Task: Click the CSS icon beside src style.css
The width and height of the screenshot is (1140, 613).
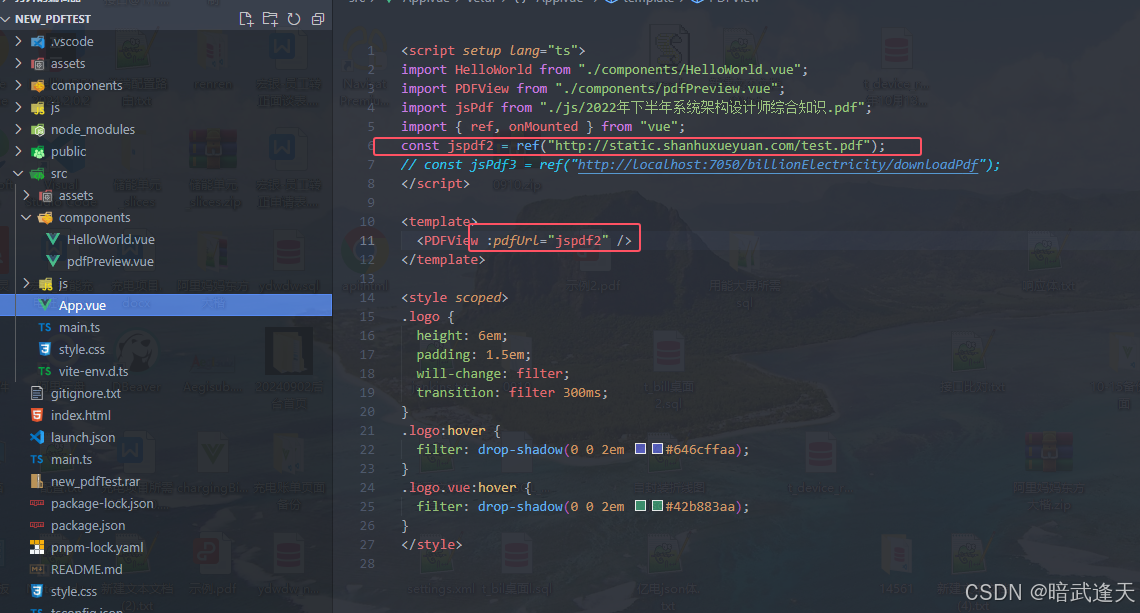Action: click(x=44, y=349)
